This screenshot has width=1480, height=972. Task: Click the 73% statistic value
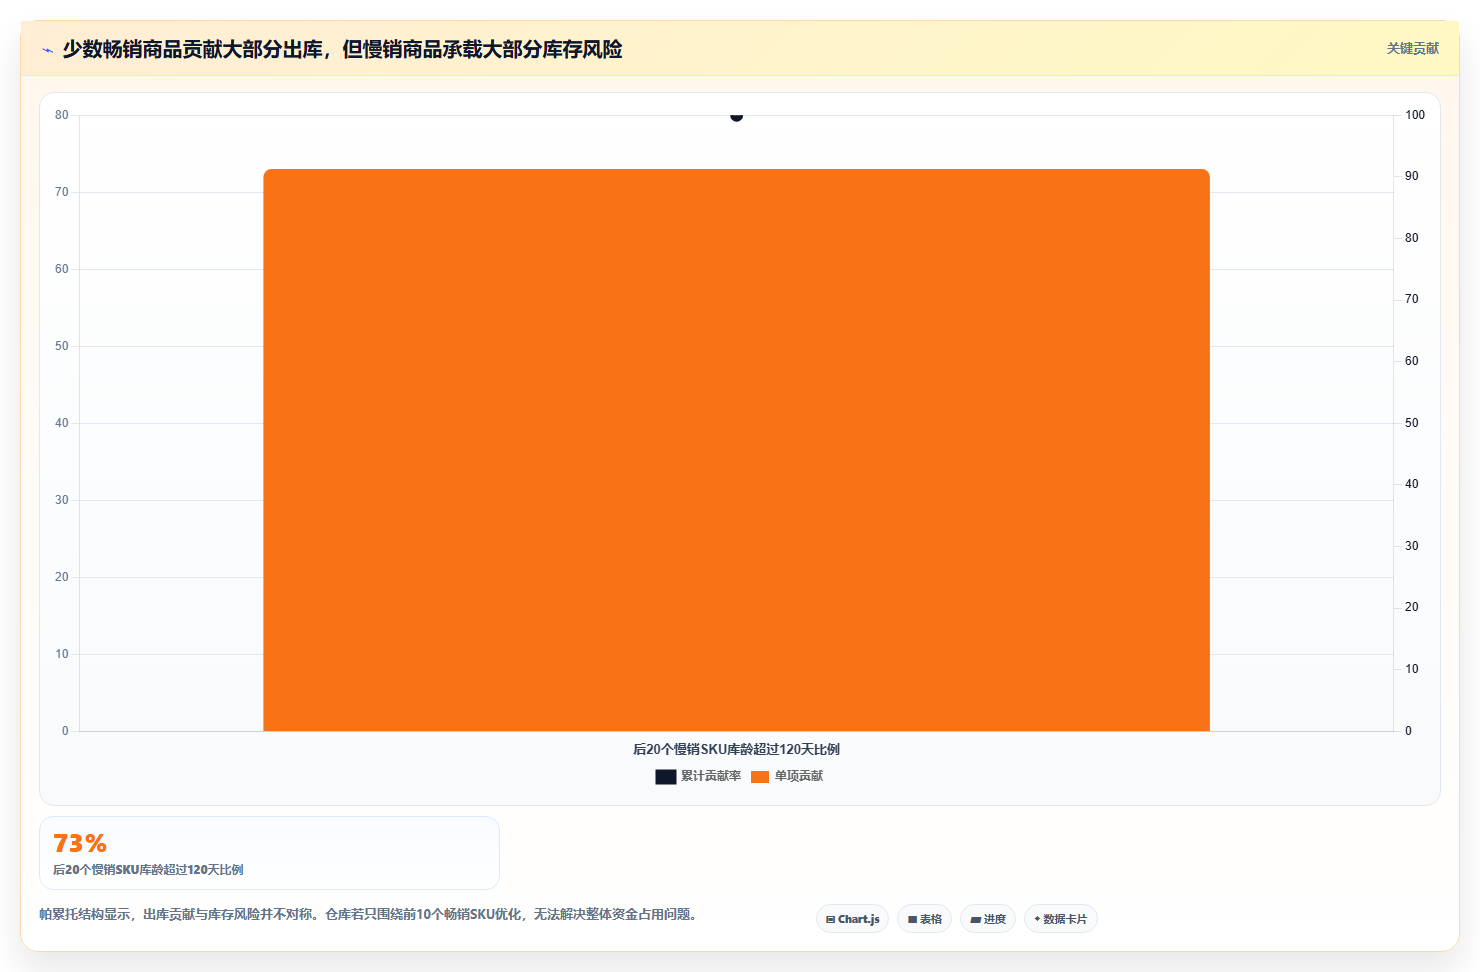80,843
